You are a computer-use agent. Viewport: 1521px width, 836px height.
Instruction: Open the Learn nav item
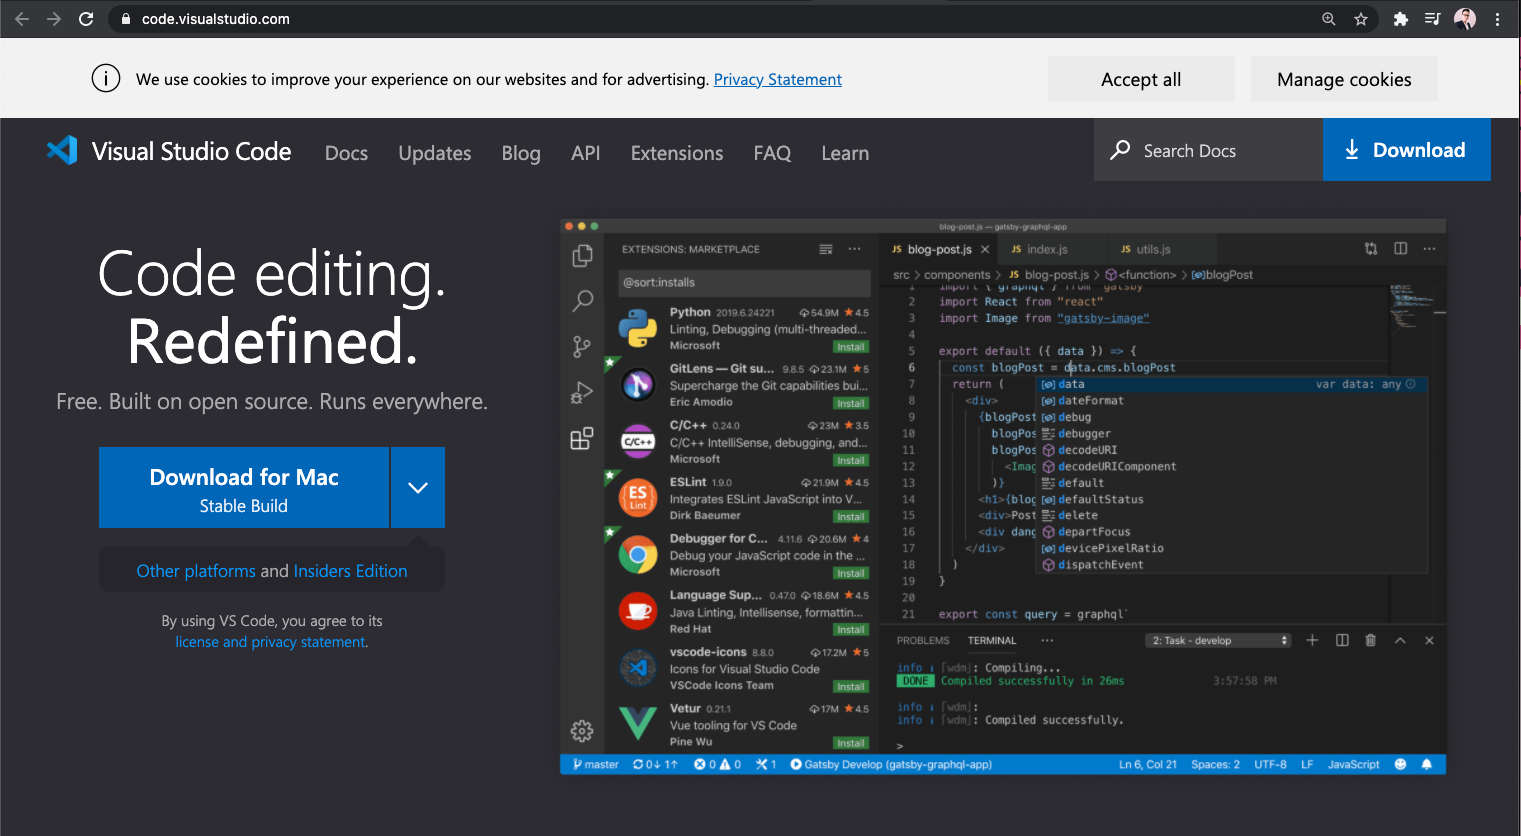[845, 153]
